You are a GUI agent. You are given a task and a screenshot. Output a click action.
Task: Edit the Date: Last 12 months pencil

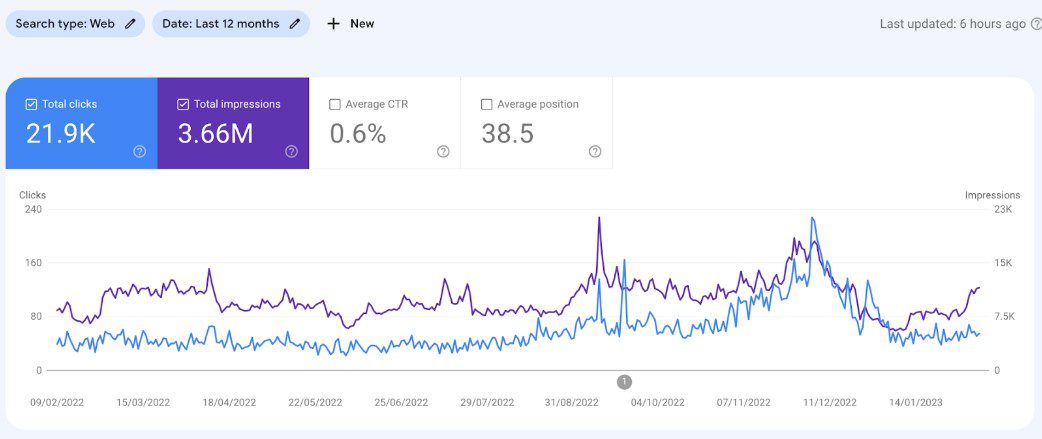coord(295,24)
